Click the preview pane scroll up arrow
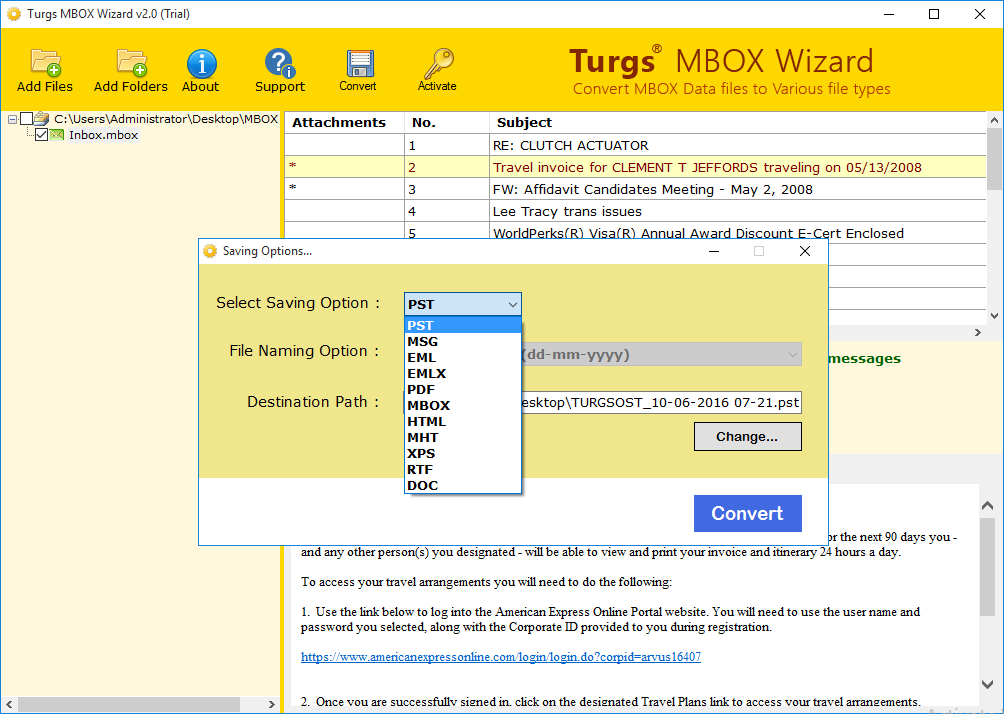Screen dimensions: 1004x714 click(987, 506)
